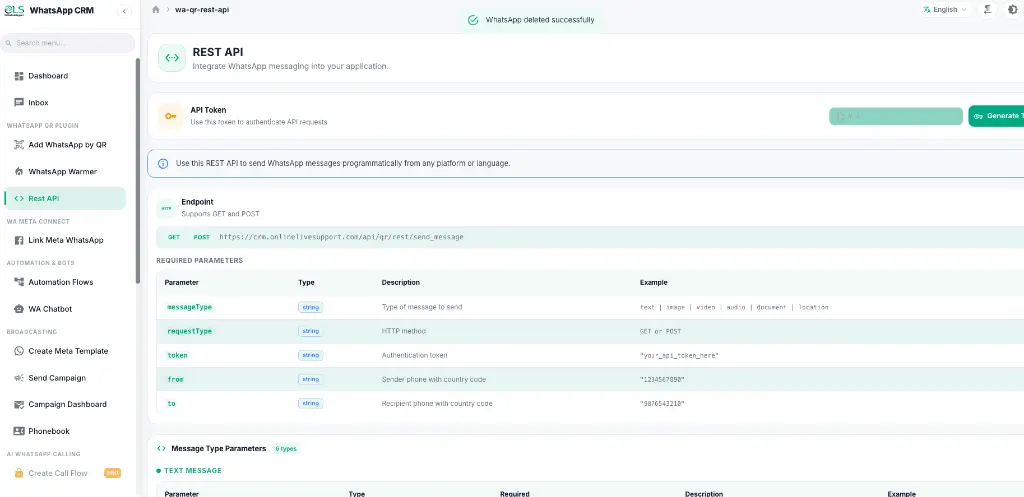Open the English language dropdown
The height and width of the screenshot is (497, 1024).
click(945, 10)
